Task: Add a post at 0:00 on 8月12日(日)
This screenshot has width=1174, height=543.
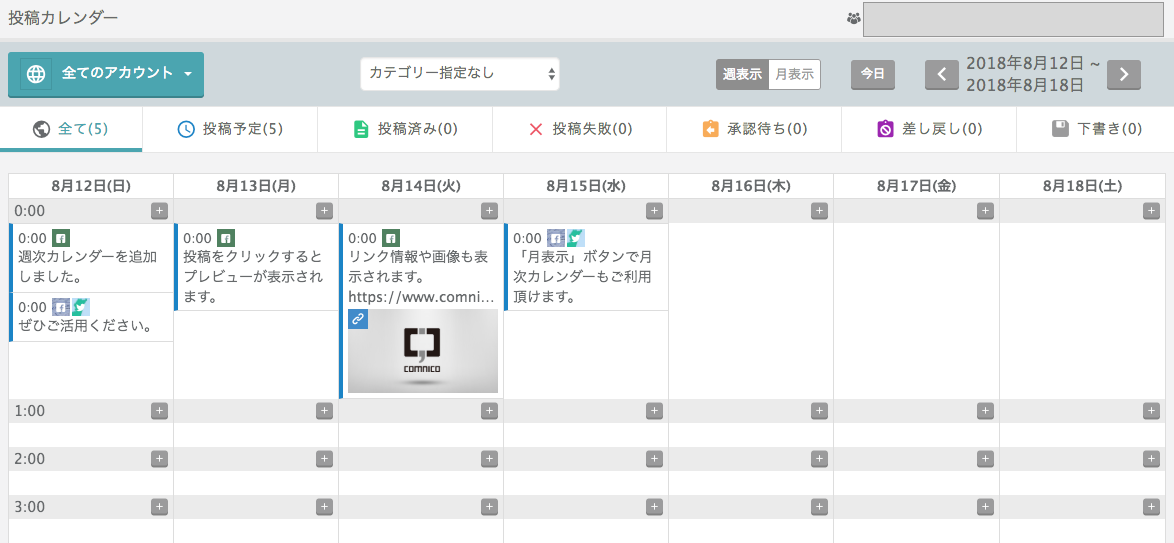Action: click(x=159, y=210)
